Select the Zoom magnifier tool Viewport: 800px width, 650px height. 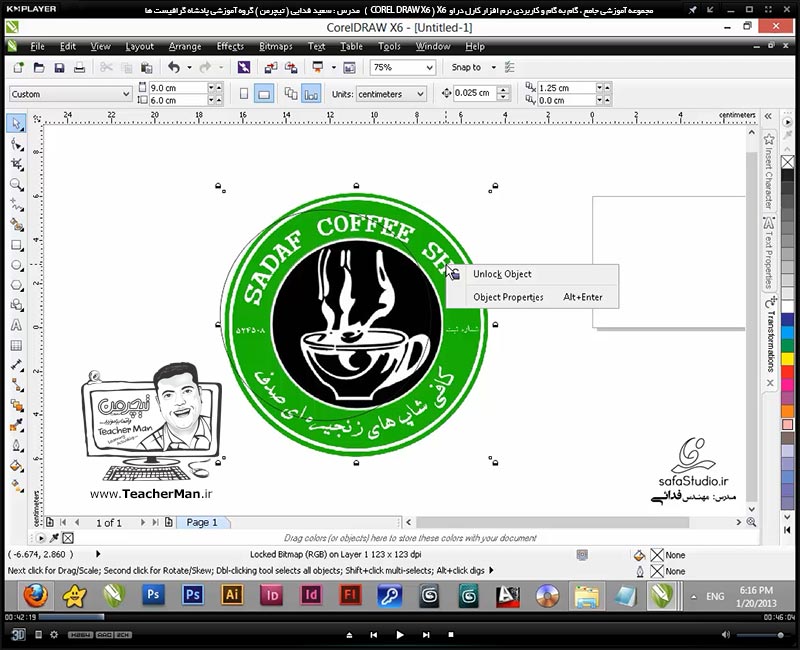17,184
